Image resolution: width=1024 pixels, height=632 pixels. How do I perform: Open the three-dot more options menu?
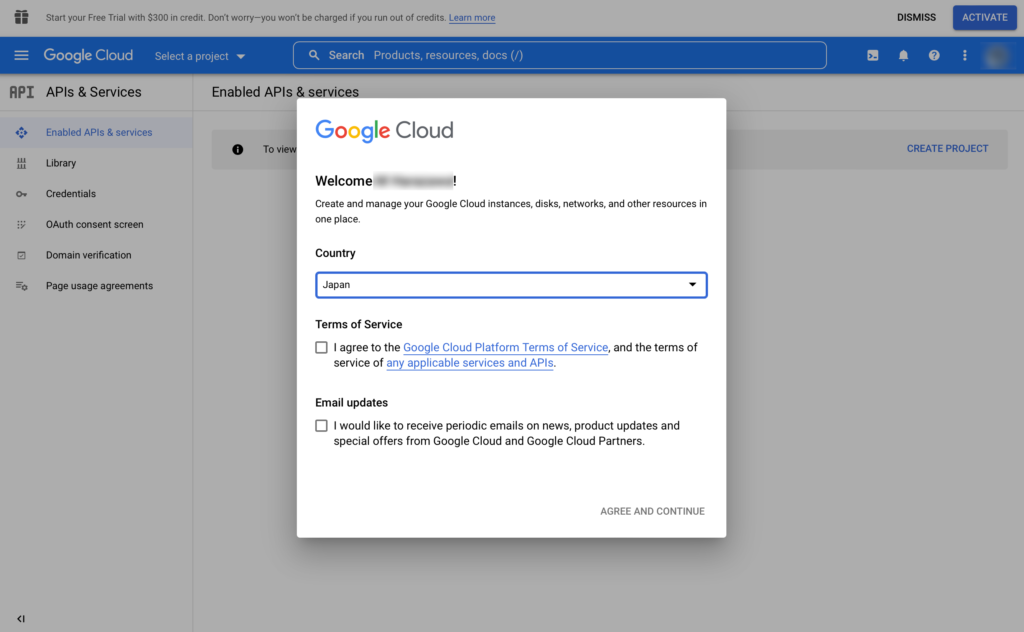coord(964,56)
